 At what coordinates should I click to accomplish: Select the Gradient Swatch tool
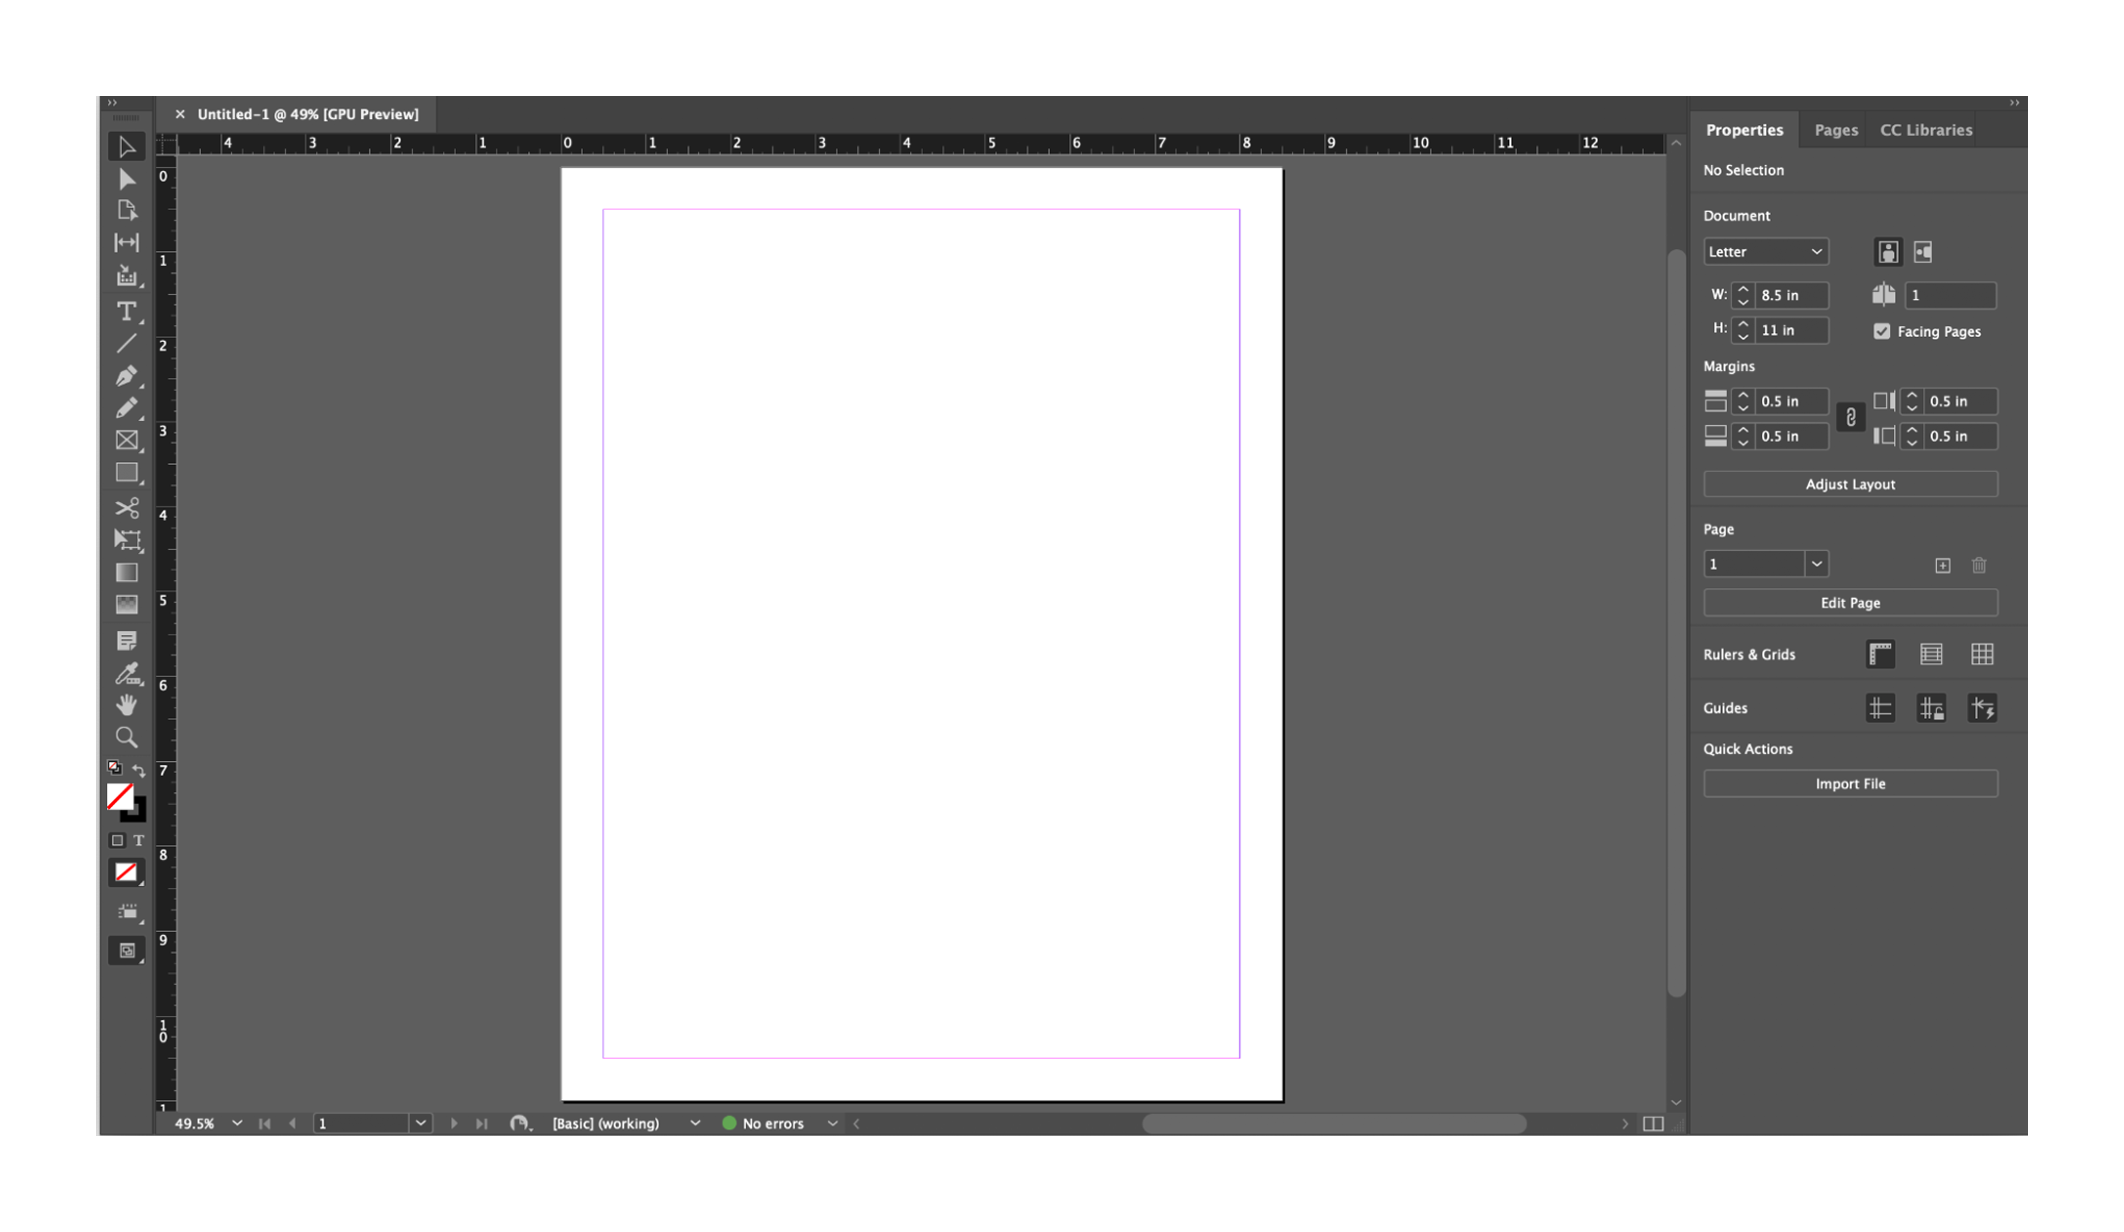tap(127, 572)
